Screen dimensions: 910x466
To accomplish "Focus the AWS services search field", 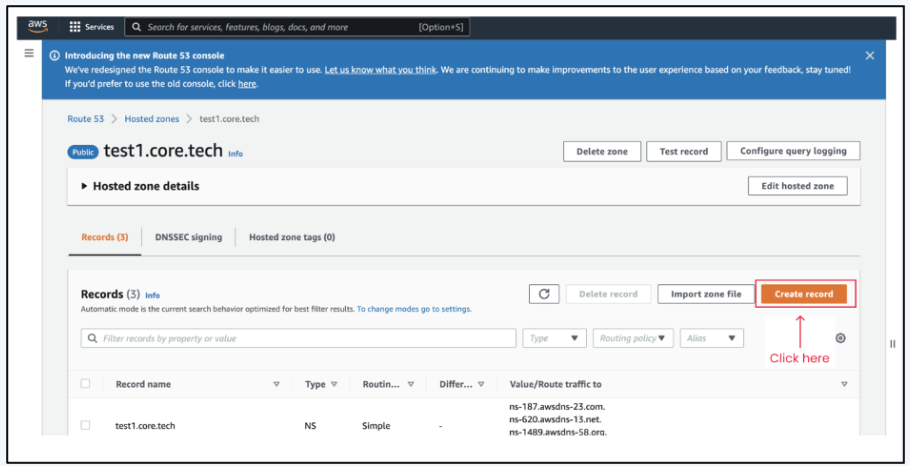I will (297, 27).
